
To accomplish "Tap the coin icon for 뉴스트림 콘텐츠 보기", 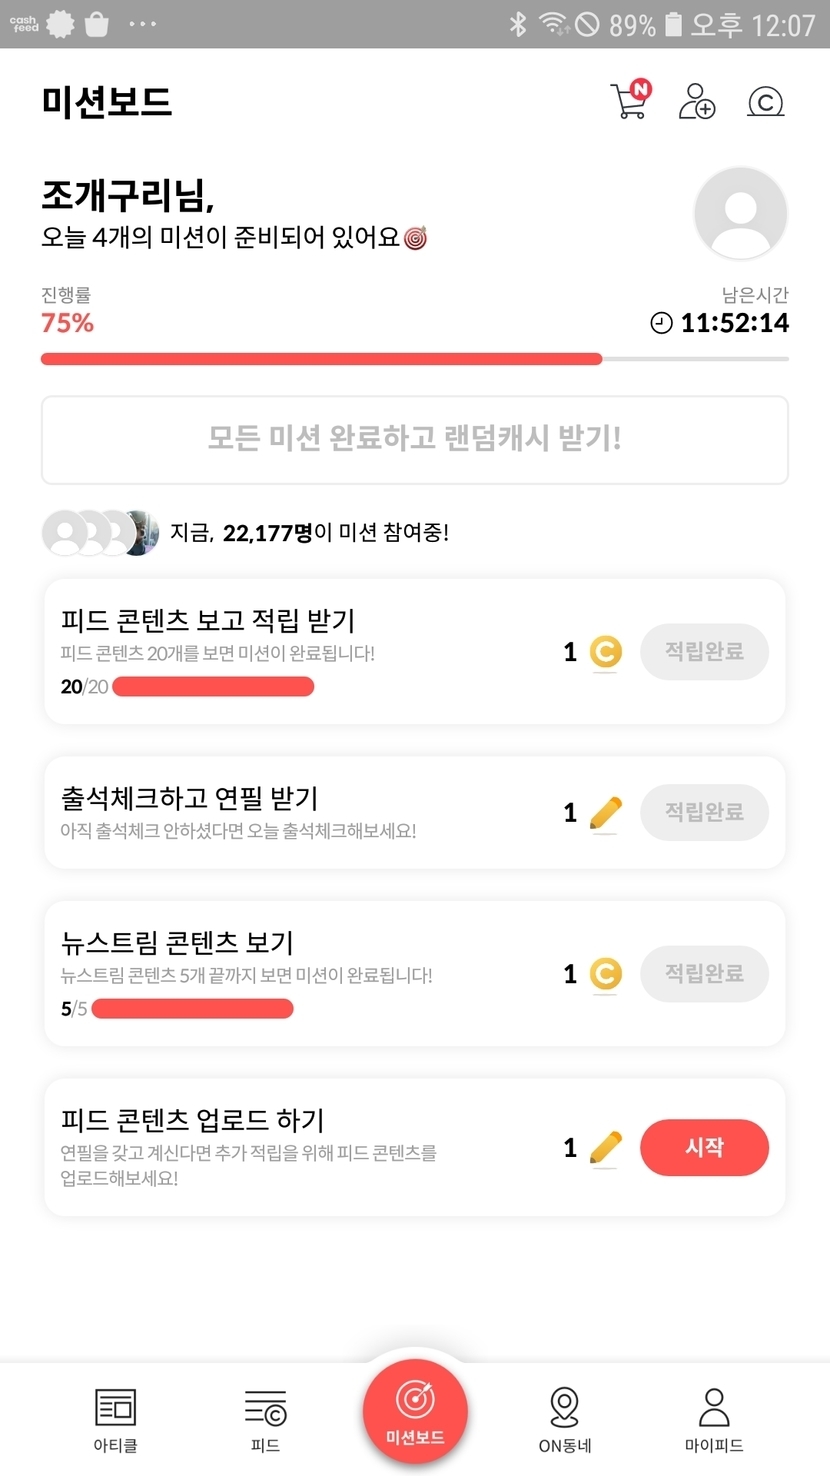I will pos(605,974).
